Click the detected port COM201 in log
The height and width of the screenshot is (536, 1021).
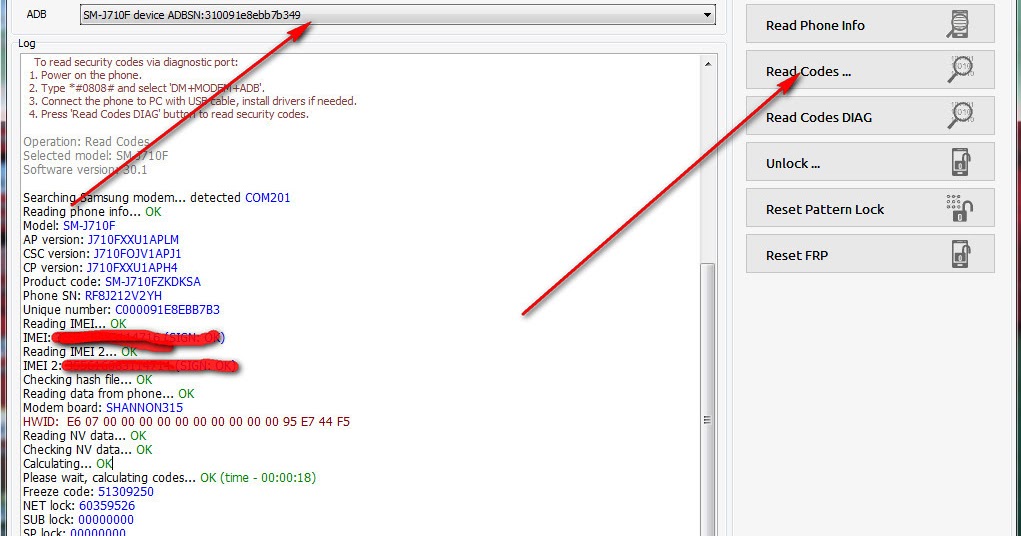[268, 197]
